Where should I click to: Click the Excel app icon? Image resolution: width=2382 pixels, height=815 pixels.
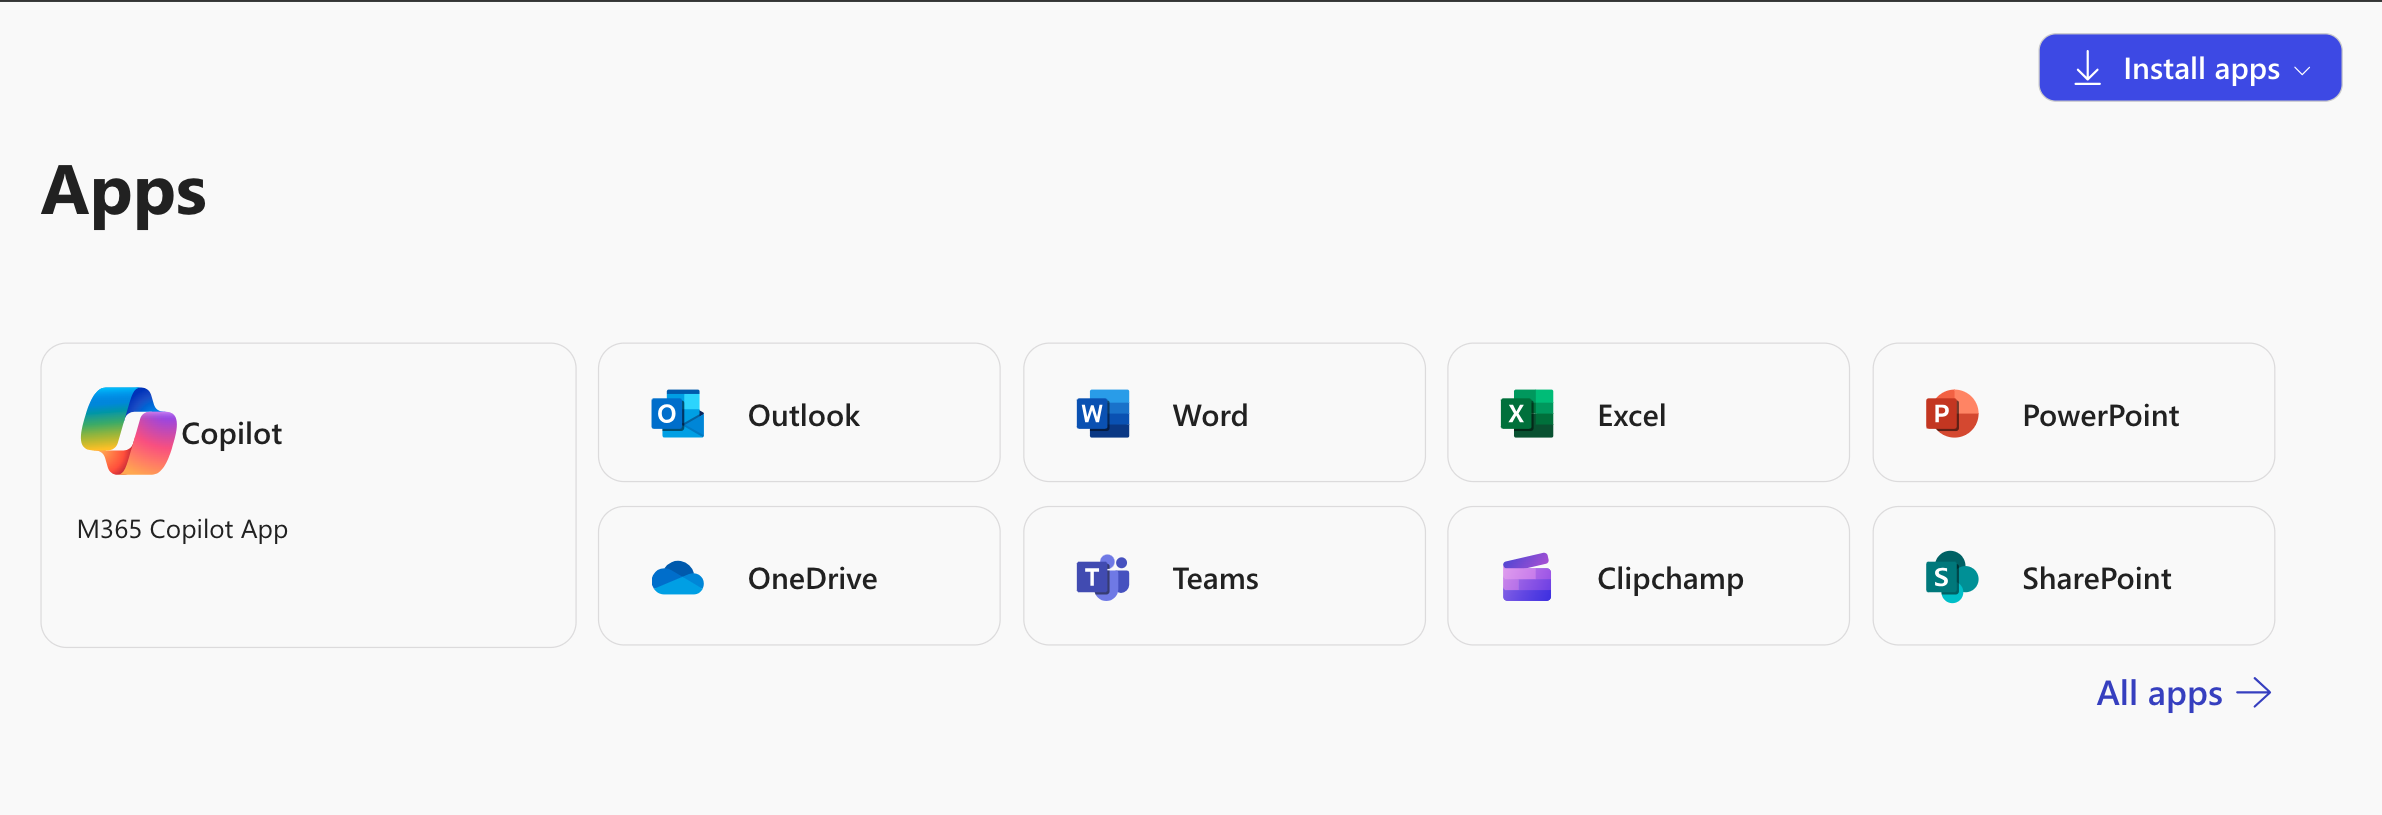point(1526,414)
